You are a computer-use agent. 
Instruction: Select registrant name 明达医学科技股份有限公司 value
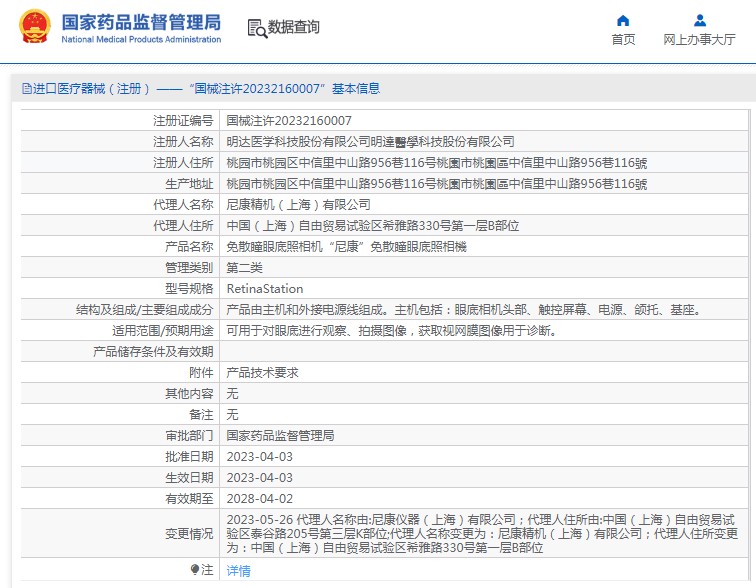(370, 142)
